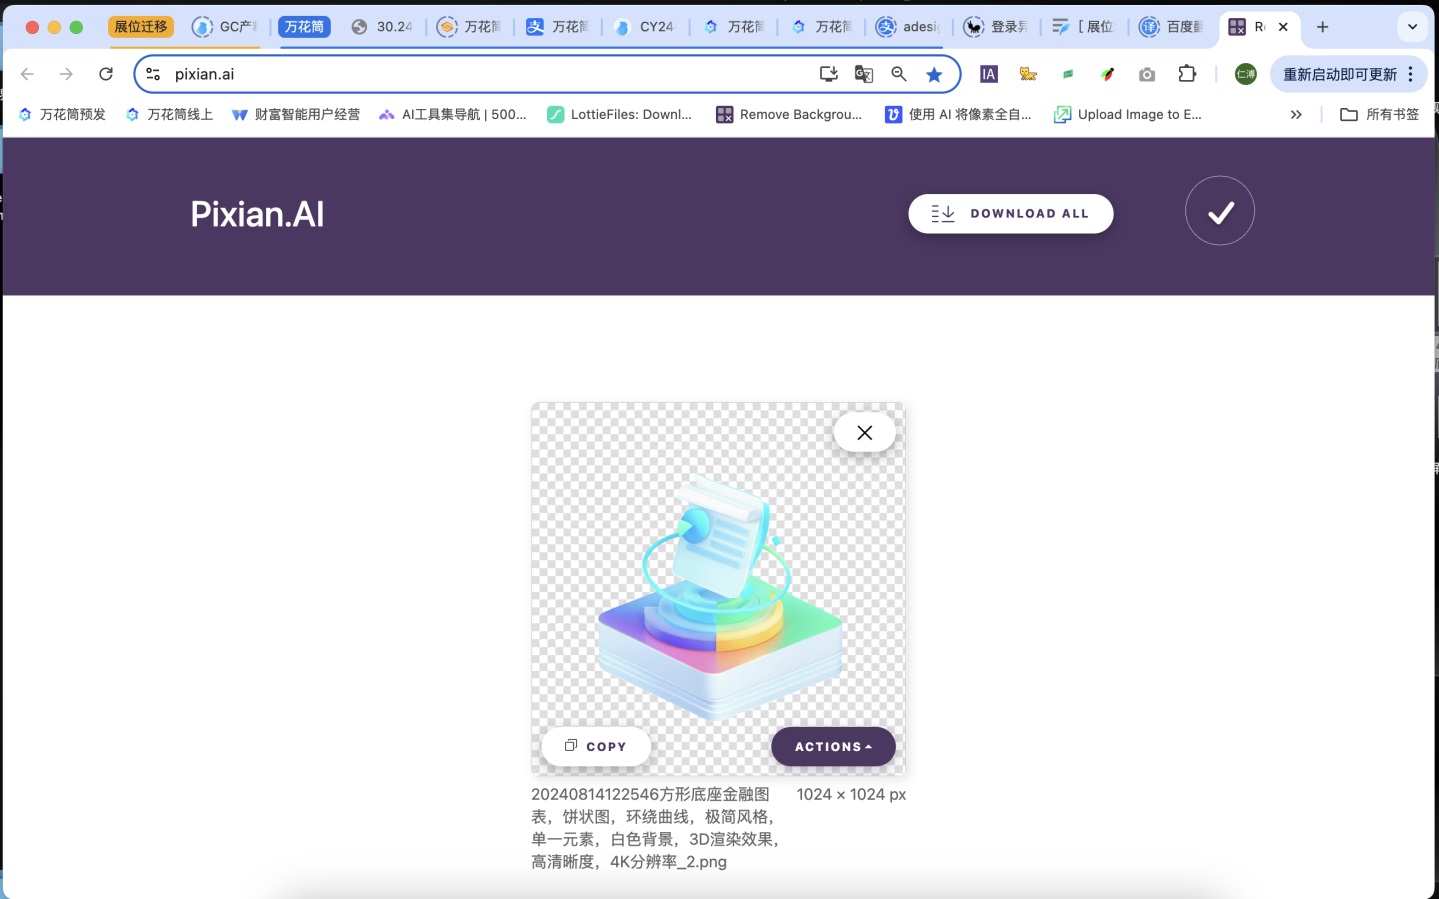Image resolution: width=1439 pixels, height=899 pixels.
Task: Open the Google Translate page icon
Action: click(864, 74)
